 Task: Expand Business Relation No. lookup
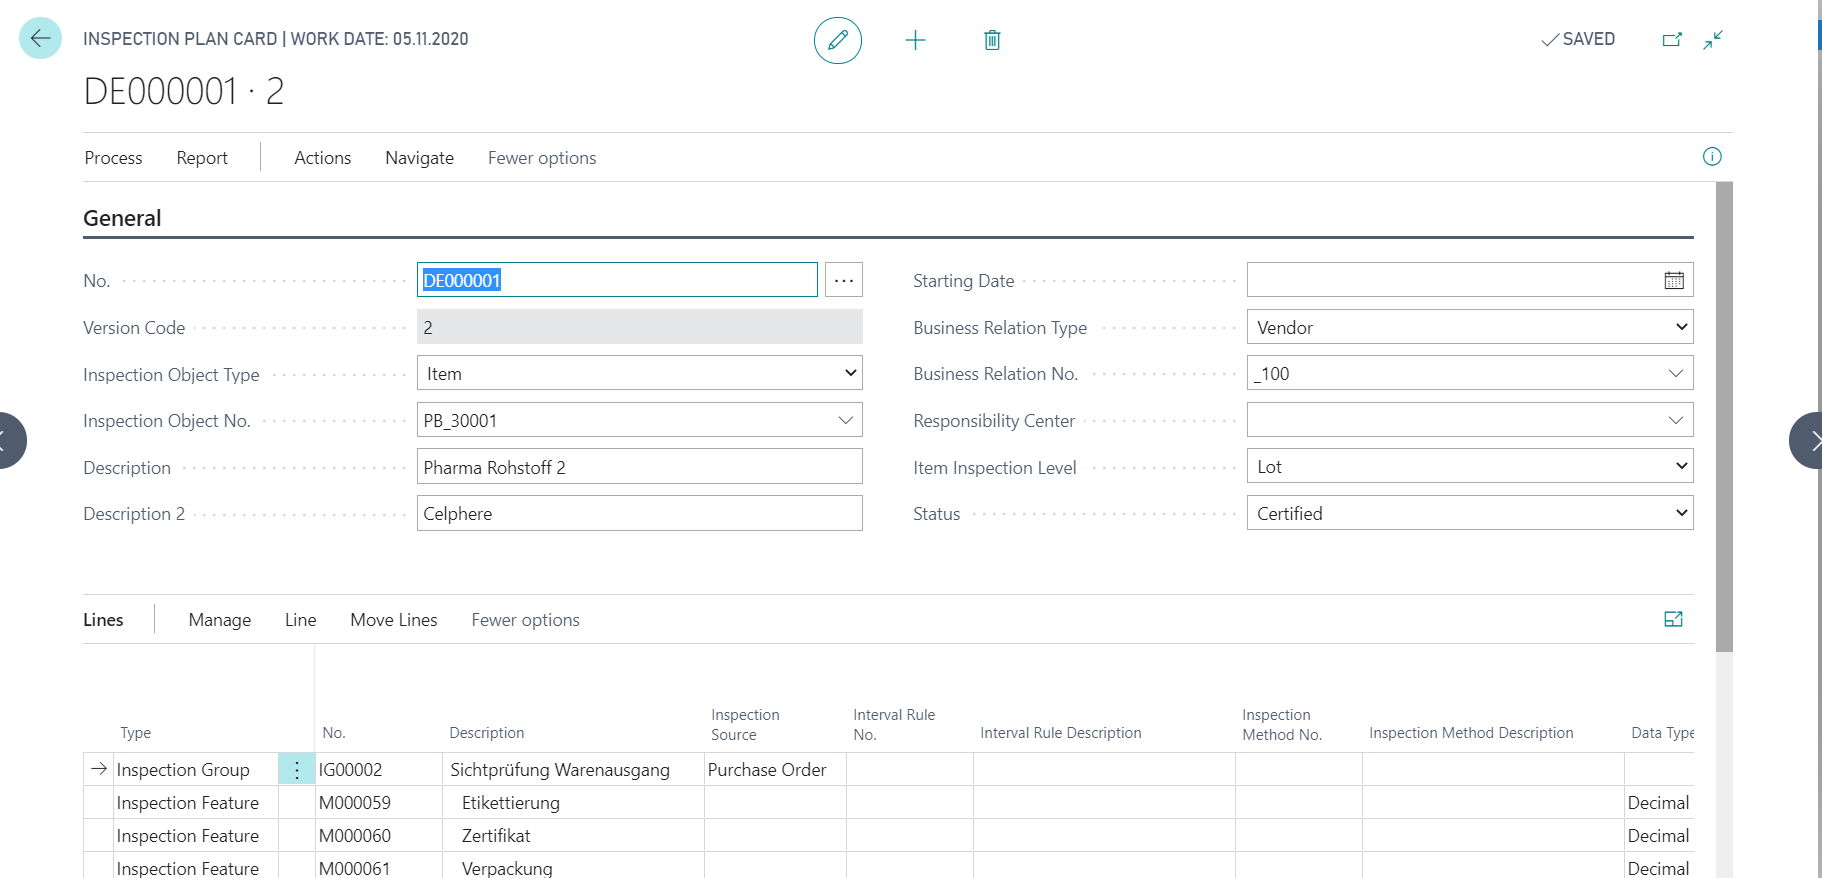(x=1675, y=373)
